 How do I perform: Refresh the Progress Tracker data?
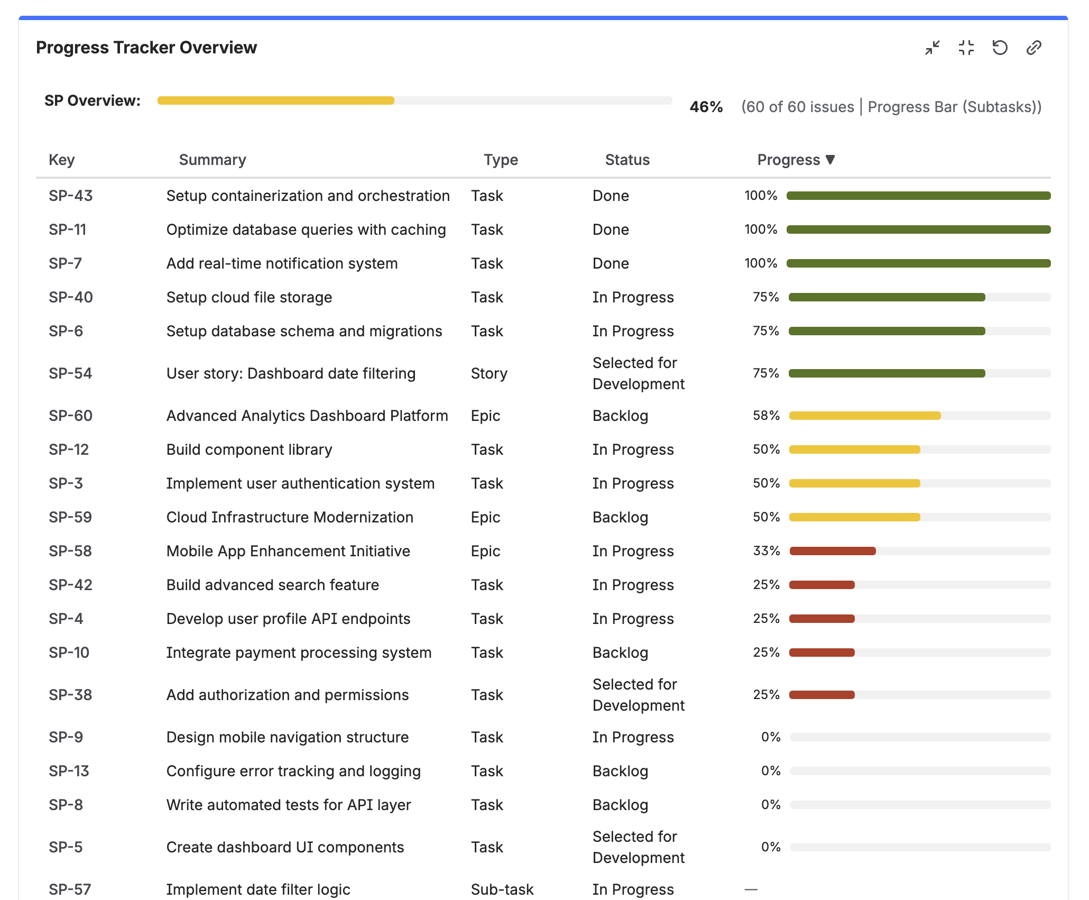click(1000, 47)
